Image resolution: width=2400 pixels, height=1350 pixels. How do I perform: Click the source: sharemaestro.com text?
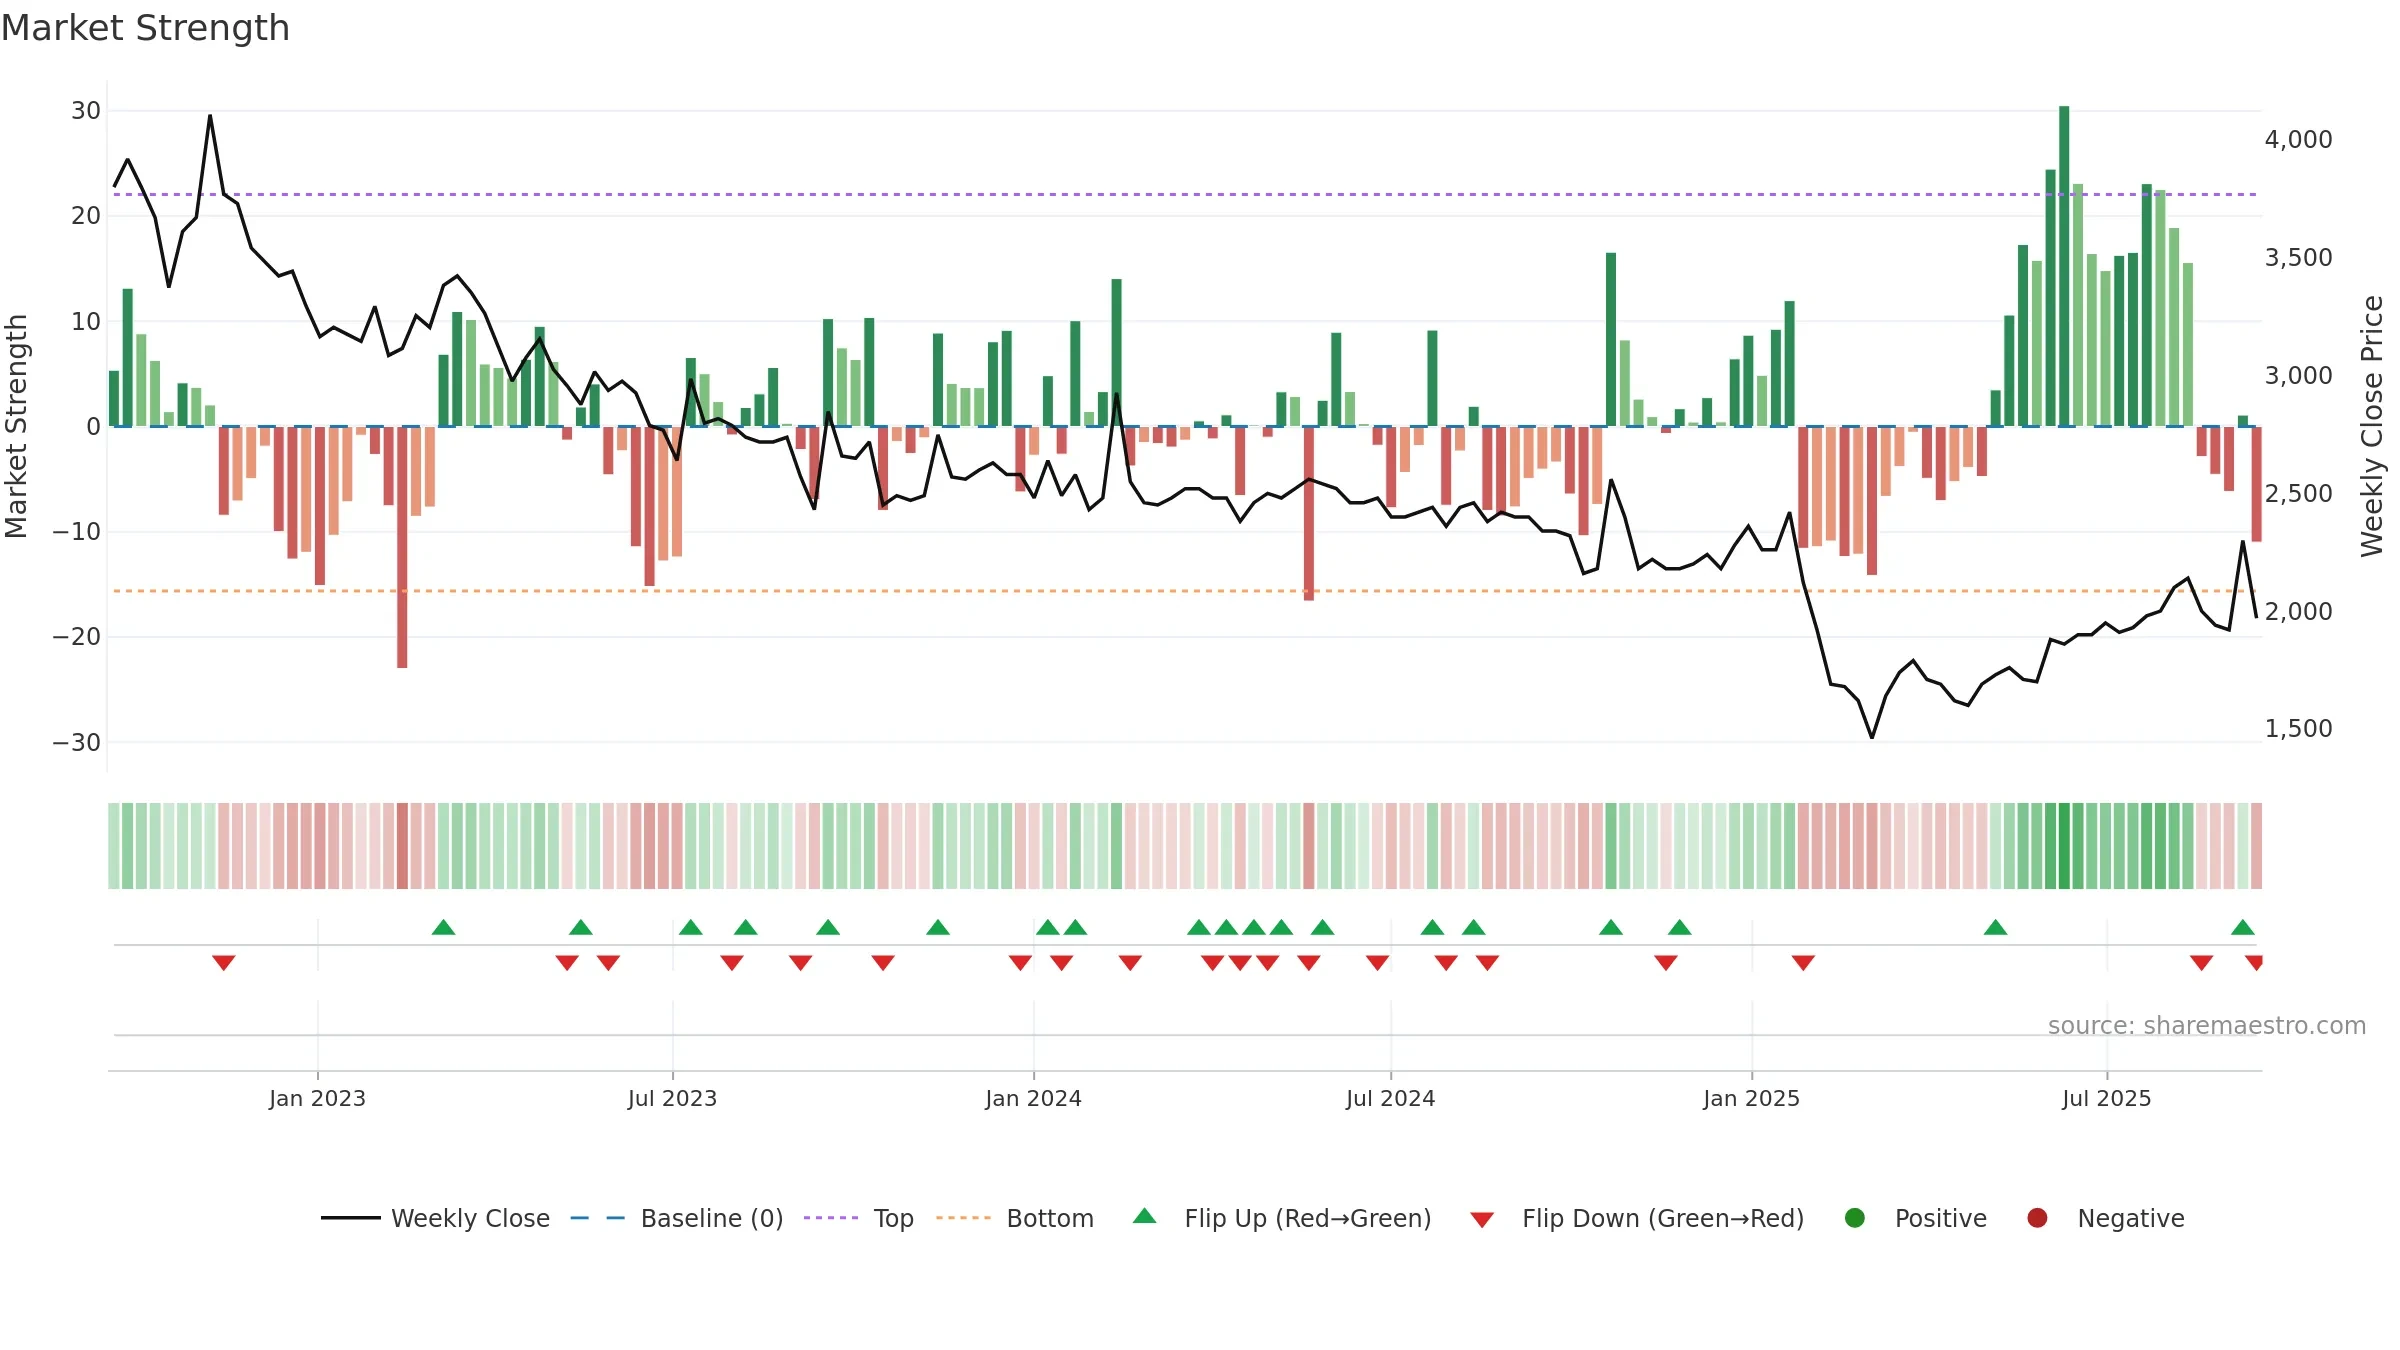[2207, 1026]
